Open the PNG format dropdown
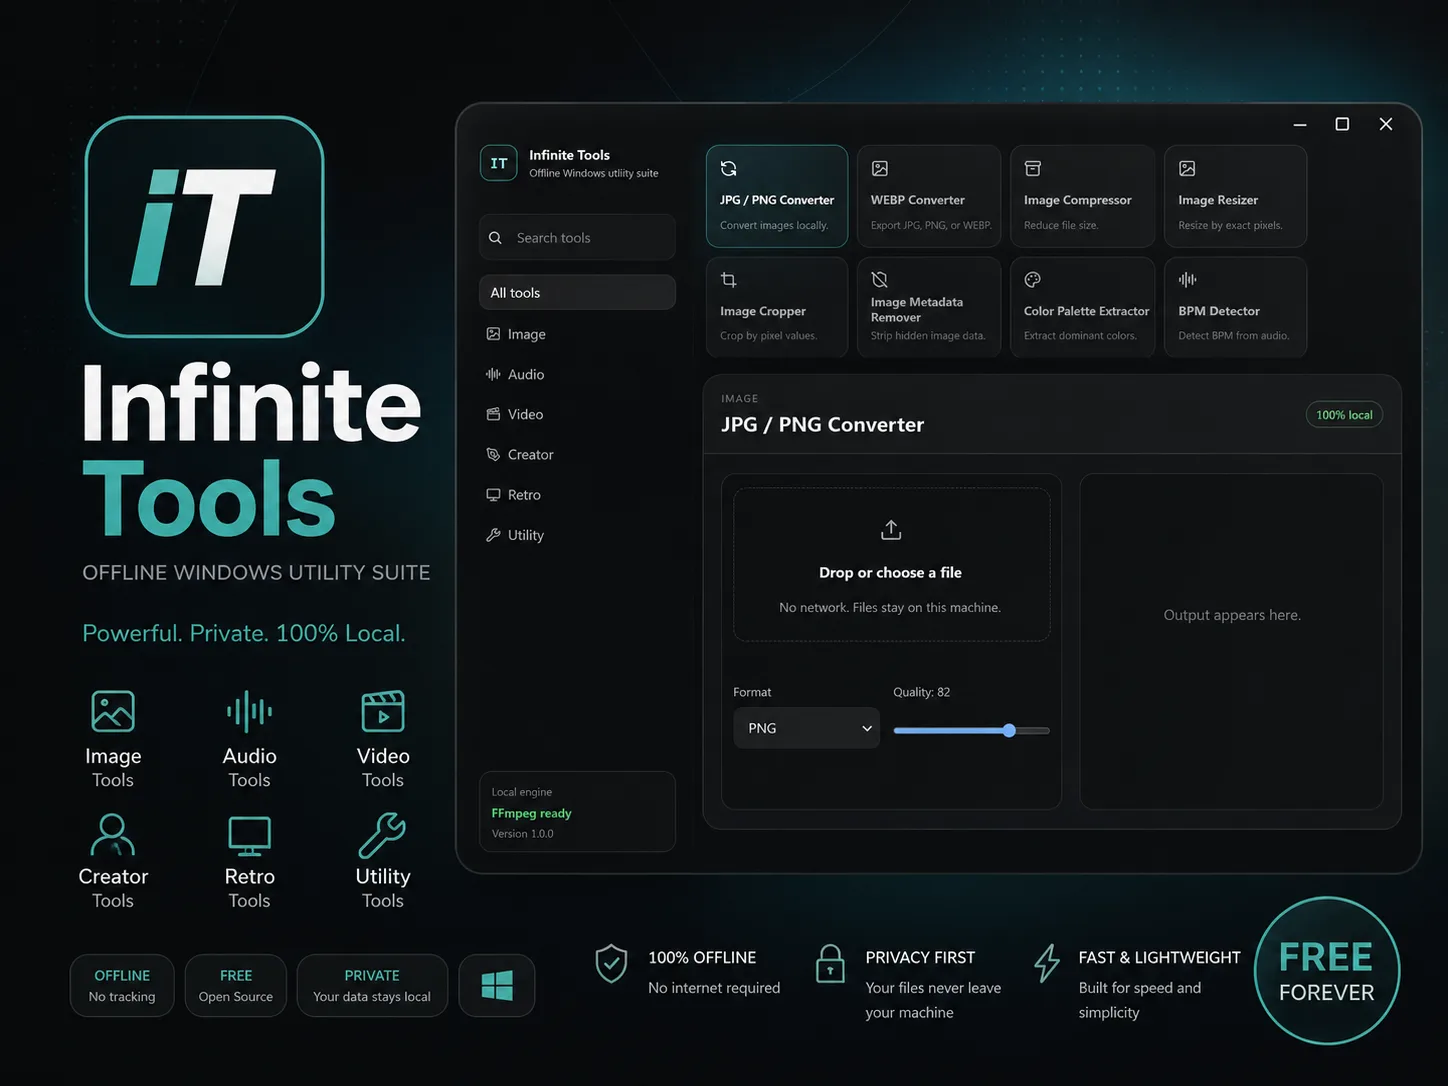1448x1086 pixels. [x=807, y=728]
